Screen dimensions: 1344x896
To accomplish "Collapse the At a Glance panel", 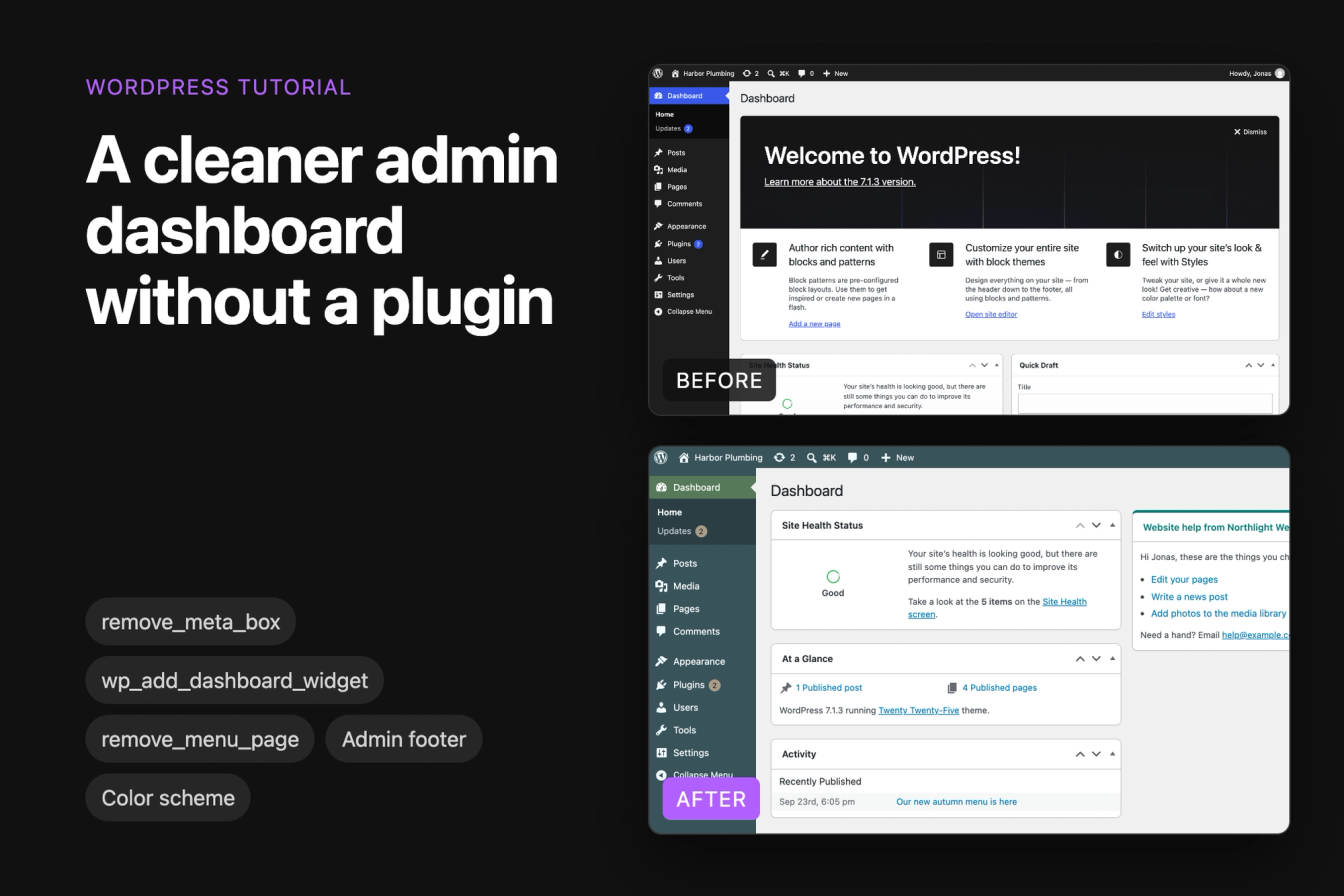I will tap(1112, 659).
